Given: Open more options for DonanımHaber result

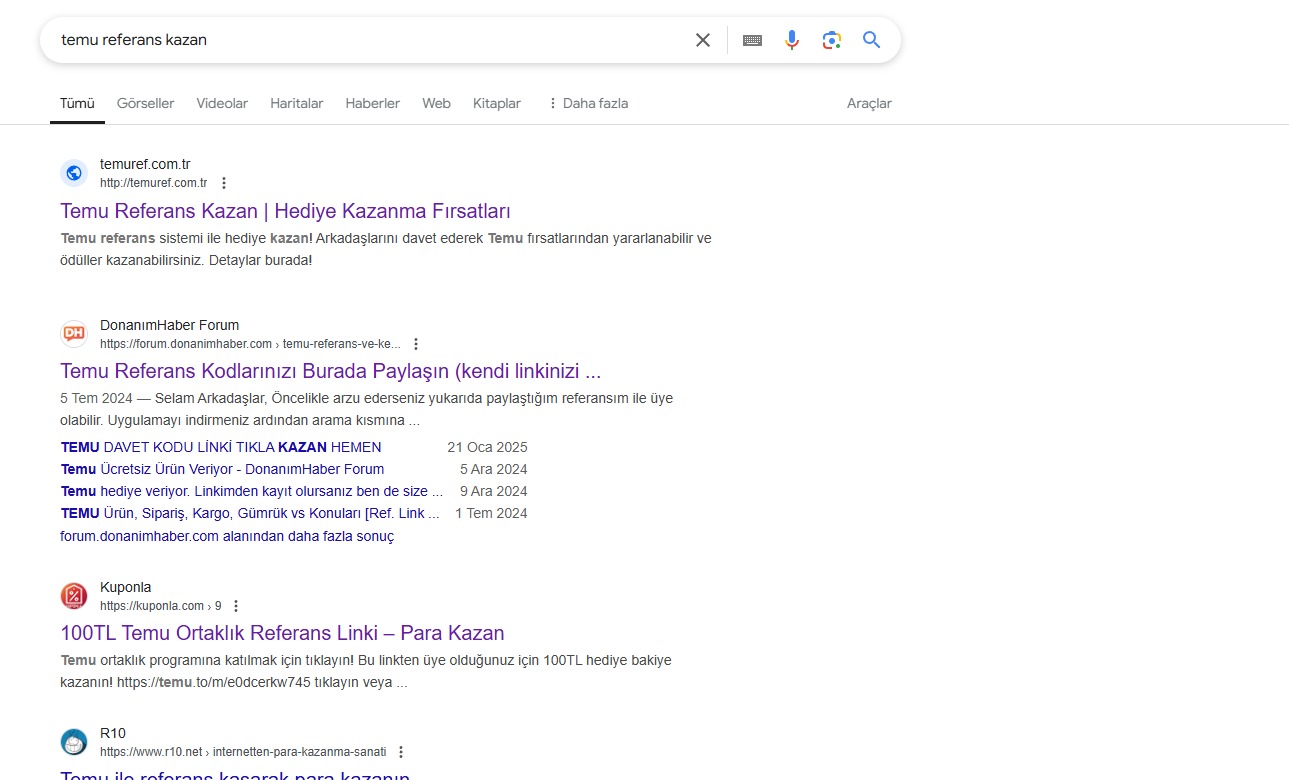Looking at the screenshot, I should pos(416,344).
